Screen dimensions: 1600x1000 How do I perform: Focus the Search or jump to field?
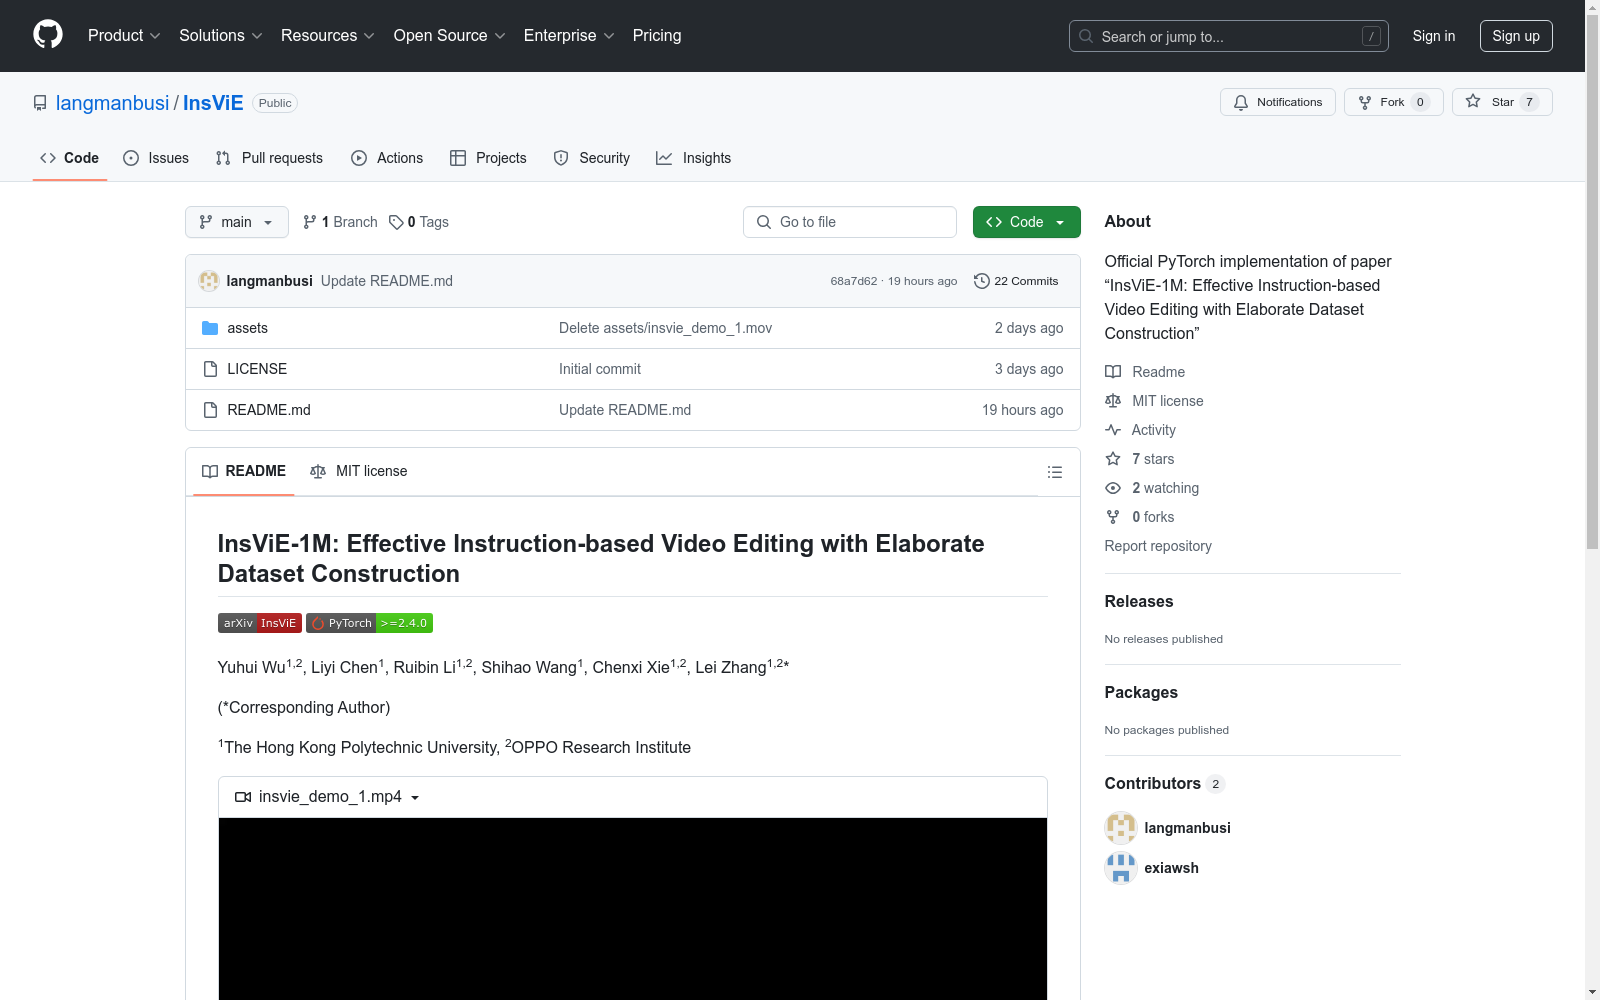(1228, 36)
